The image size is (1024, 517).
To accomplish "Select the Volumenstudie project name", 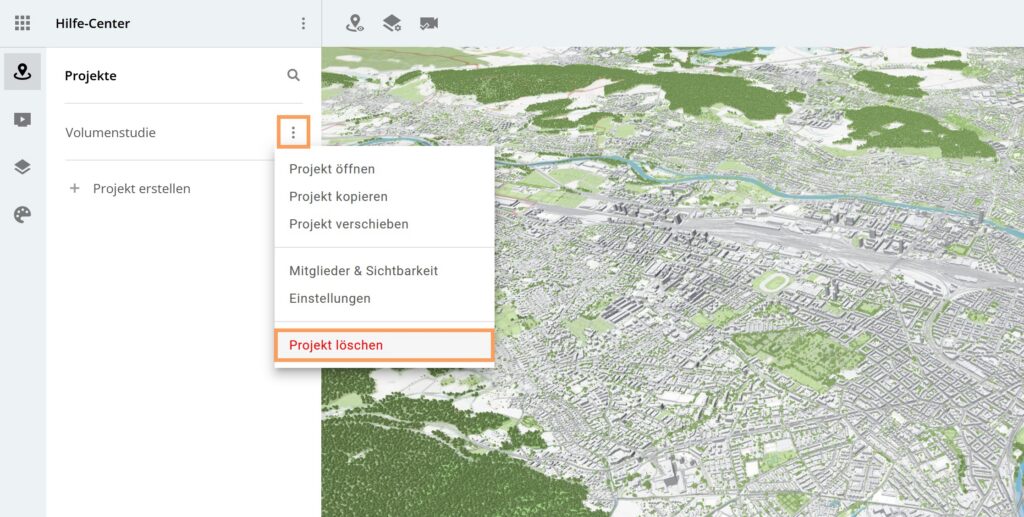I will tap(110, 132).
